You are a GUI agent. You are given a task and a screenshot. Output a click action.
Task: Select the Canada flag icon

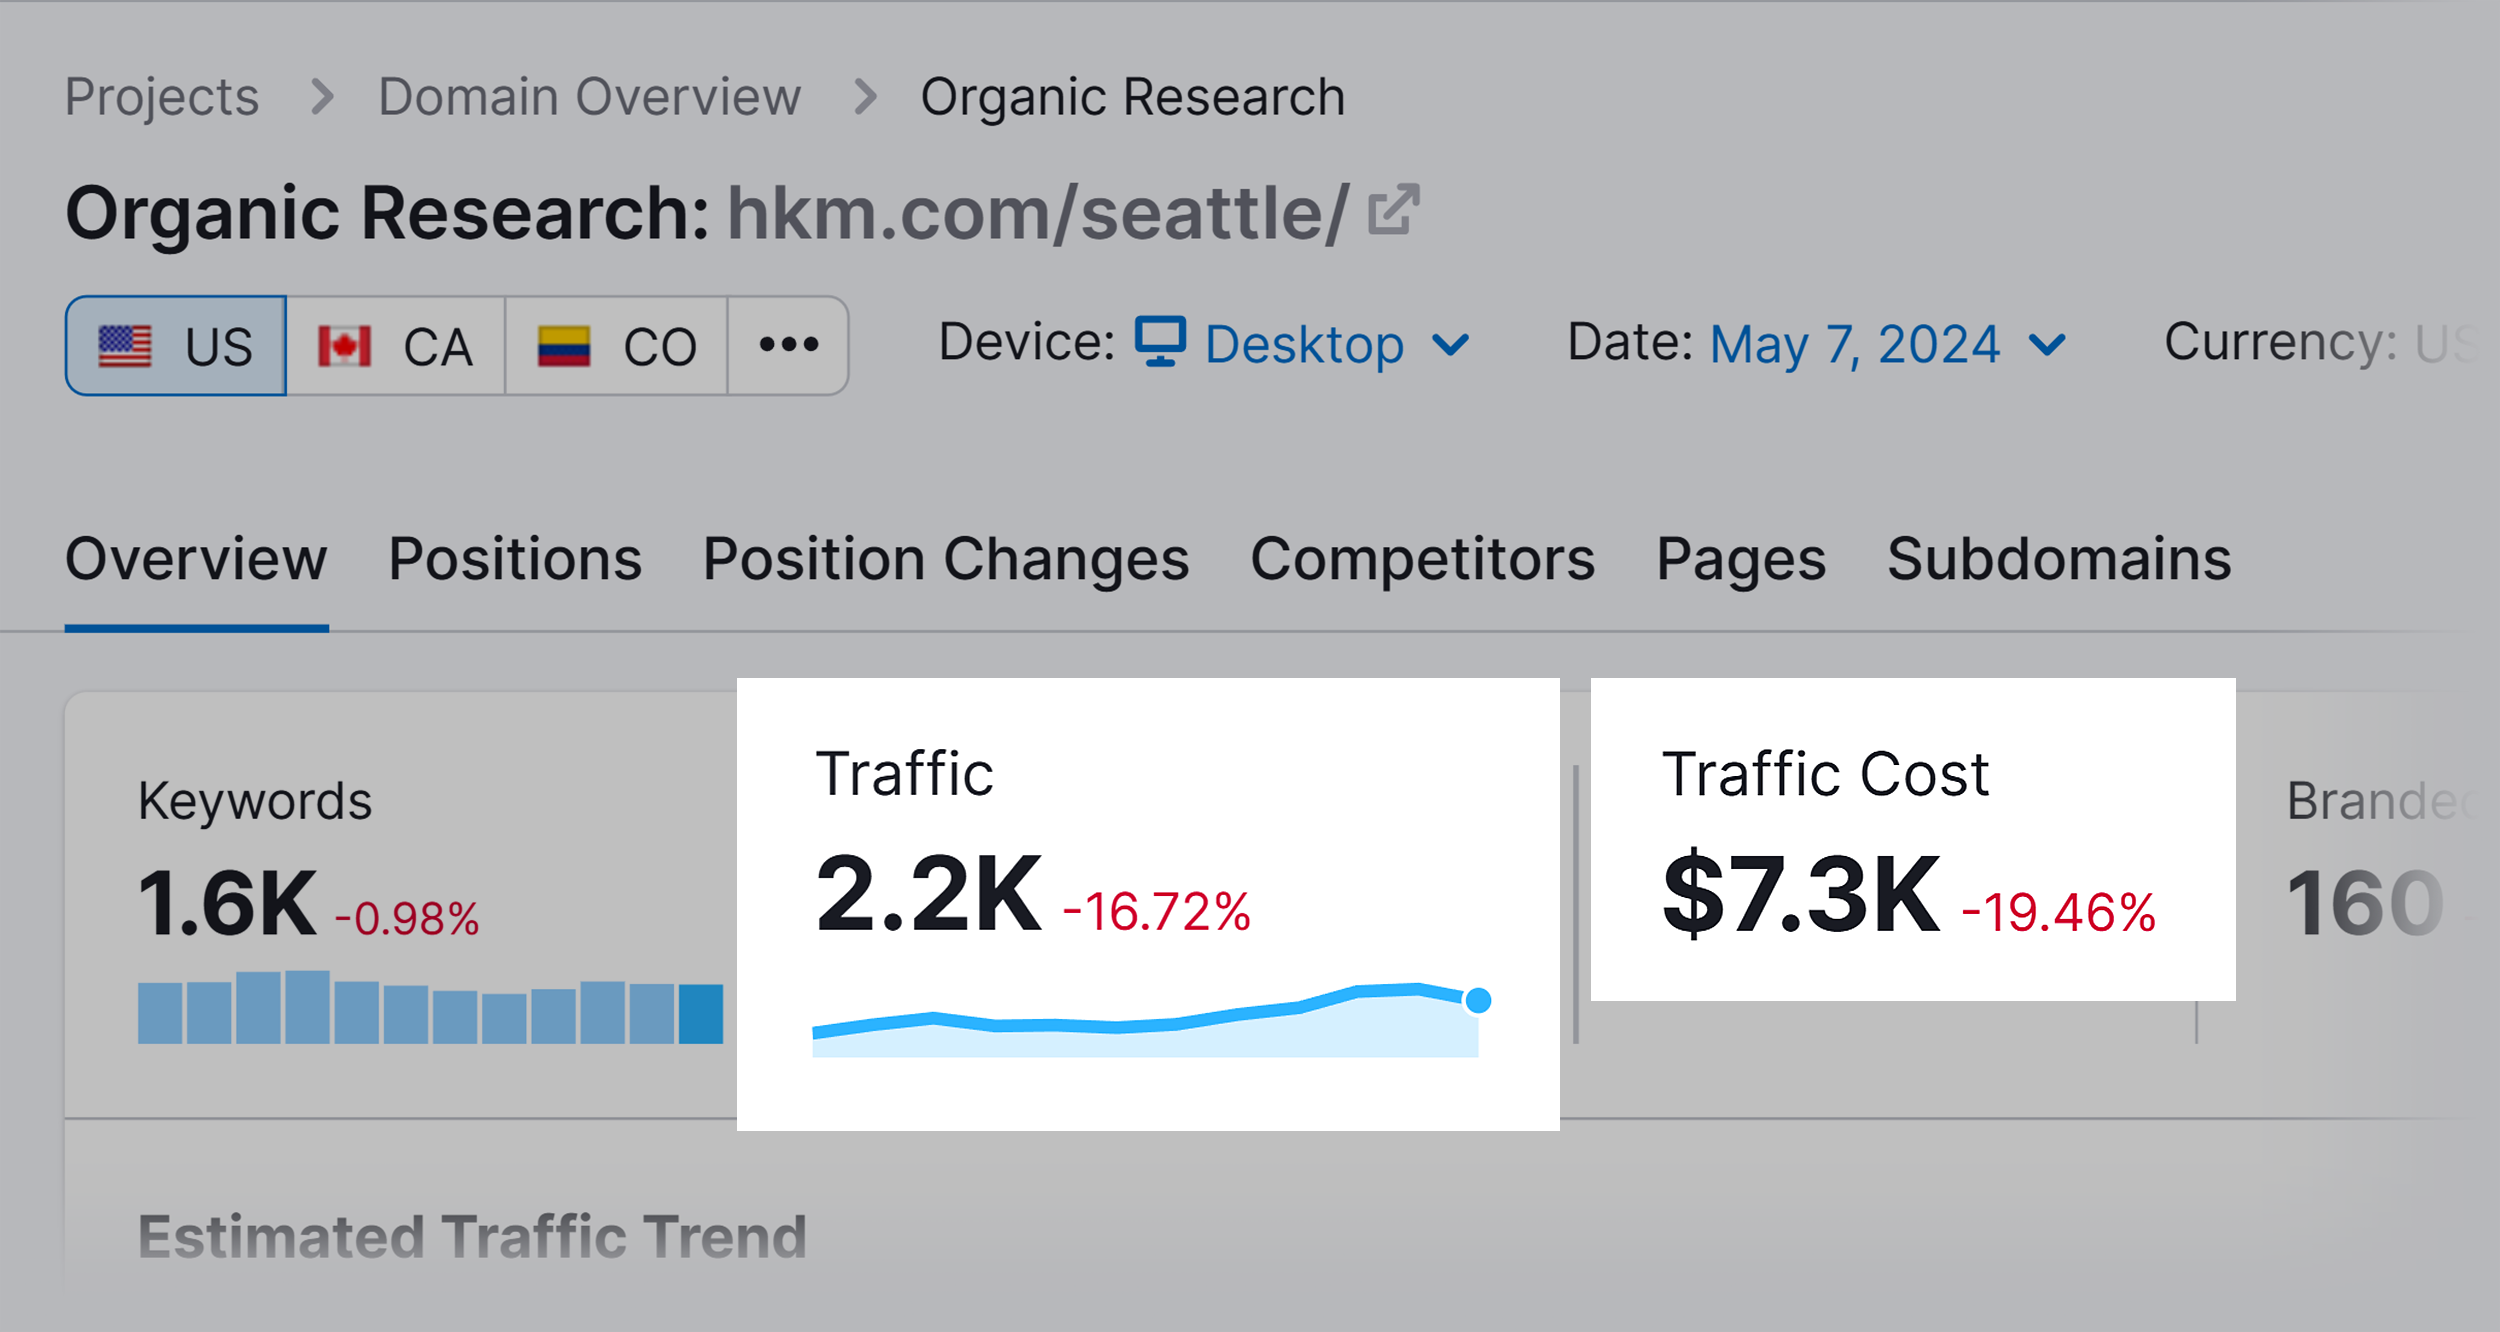click(x=344, y=345)
